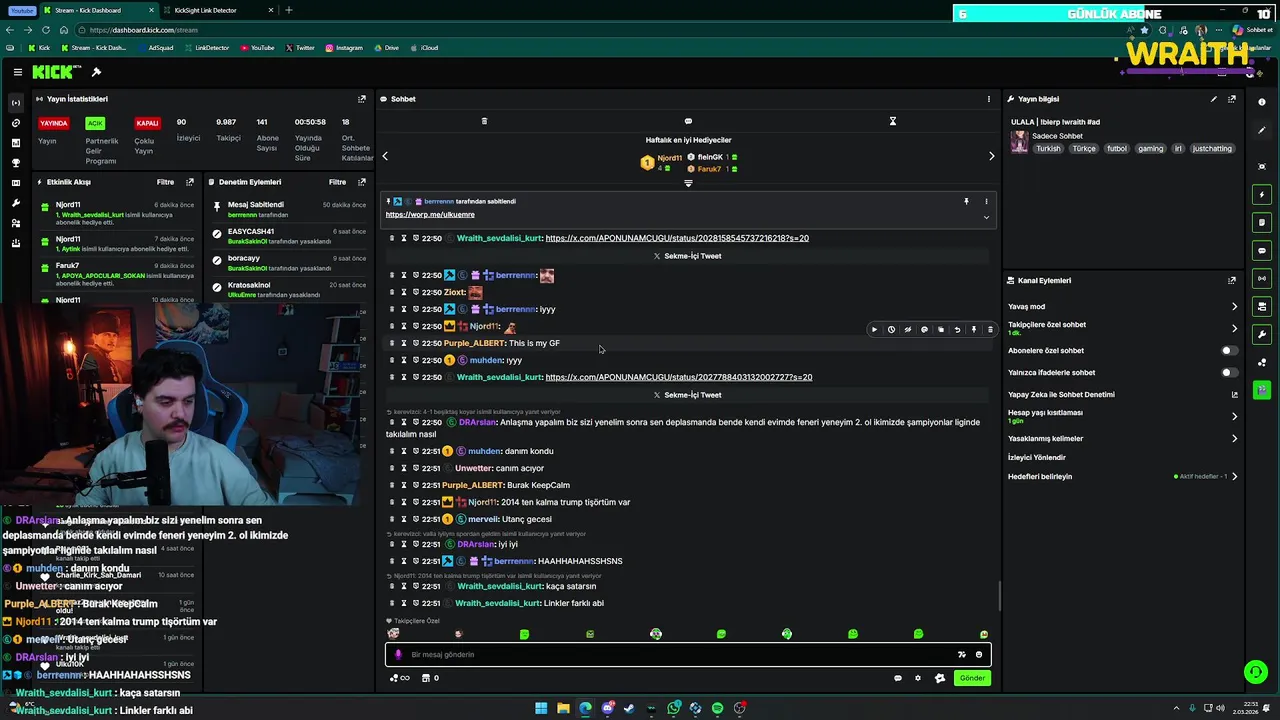Open the LinkDetector bookmark
The height and width of the screenshot is (720, 1280).
point(206,48)
